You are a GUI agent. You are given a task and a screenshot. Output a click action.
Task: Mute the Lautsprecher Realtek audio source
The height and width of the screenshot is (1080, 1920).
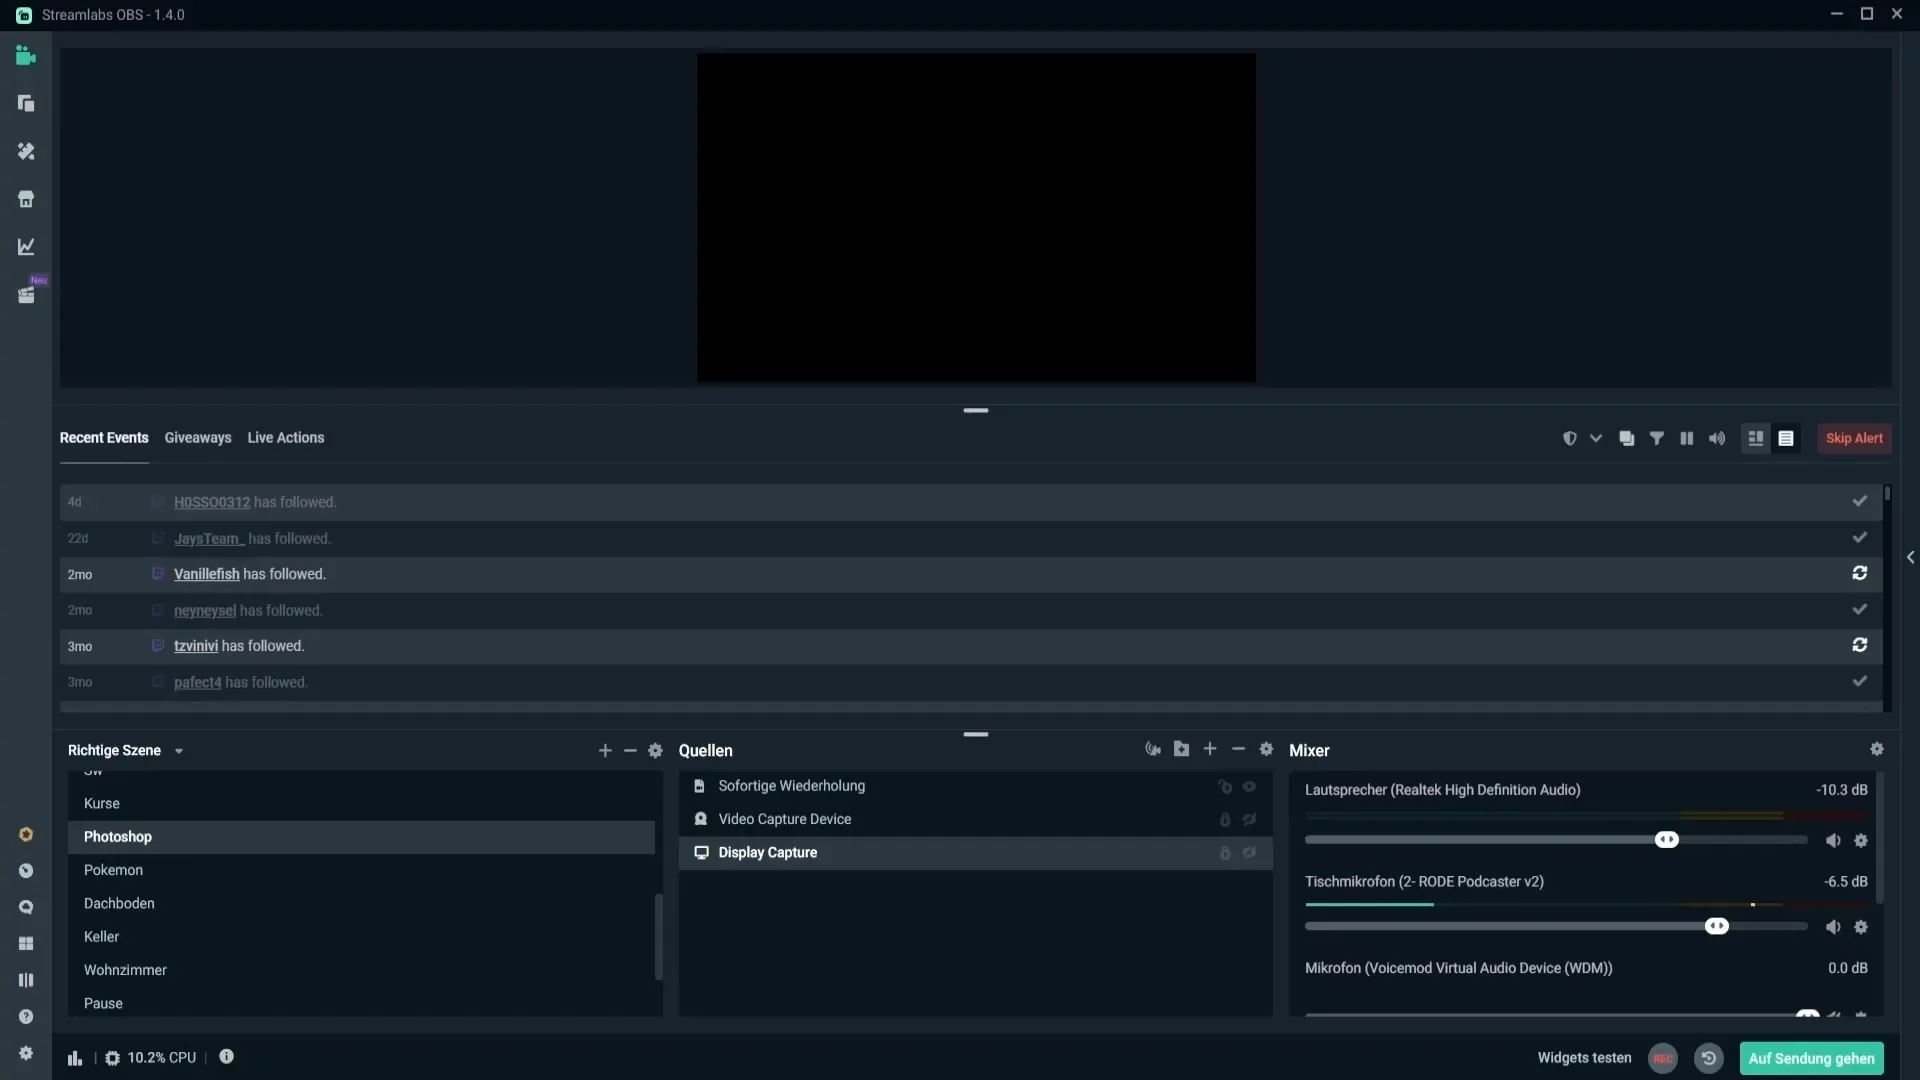1833,841
